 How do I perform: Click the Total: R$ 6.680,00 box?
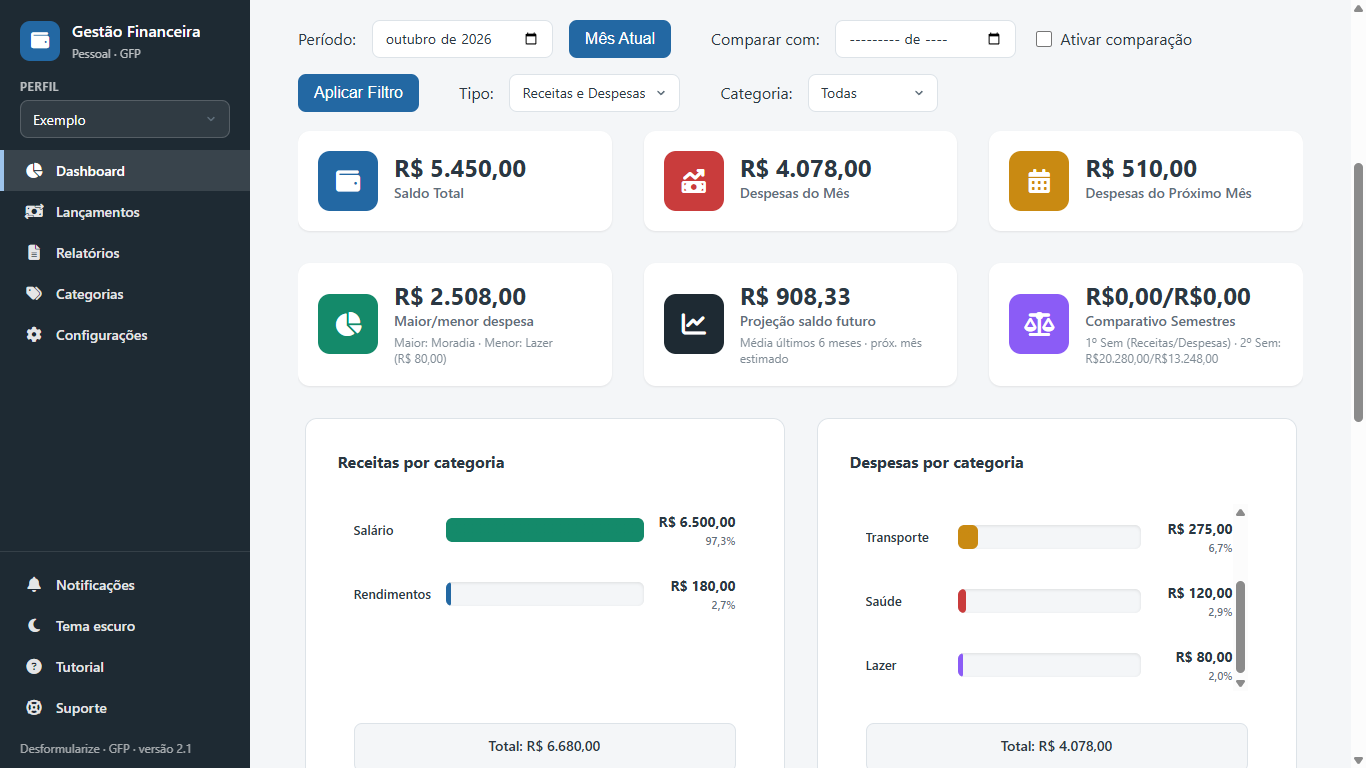point(545,746)
